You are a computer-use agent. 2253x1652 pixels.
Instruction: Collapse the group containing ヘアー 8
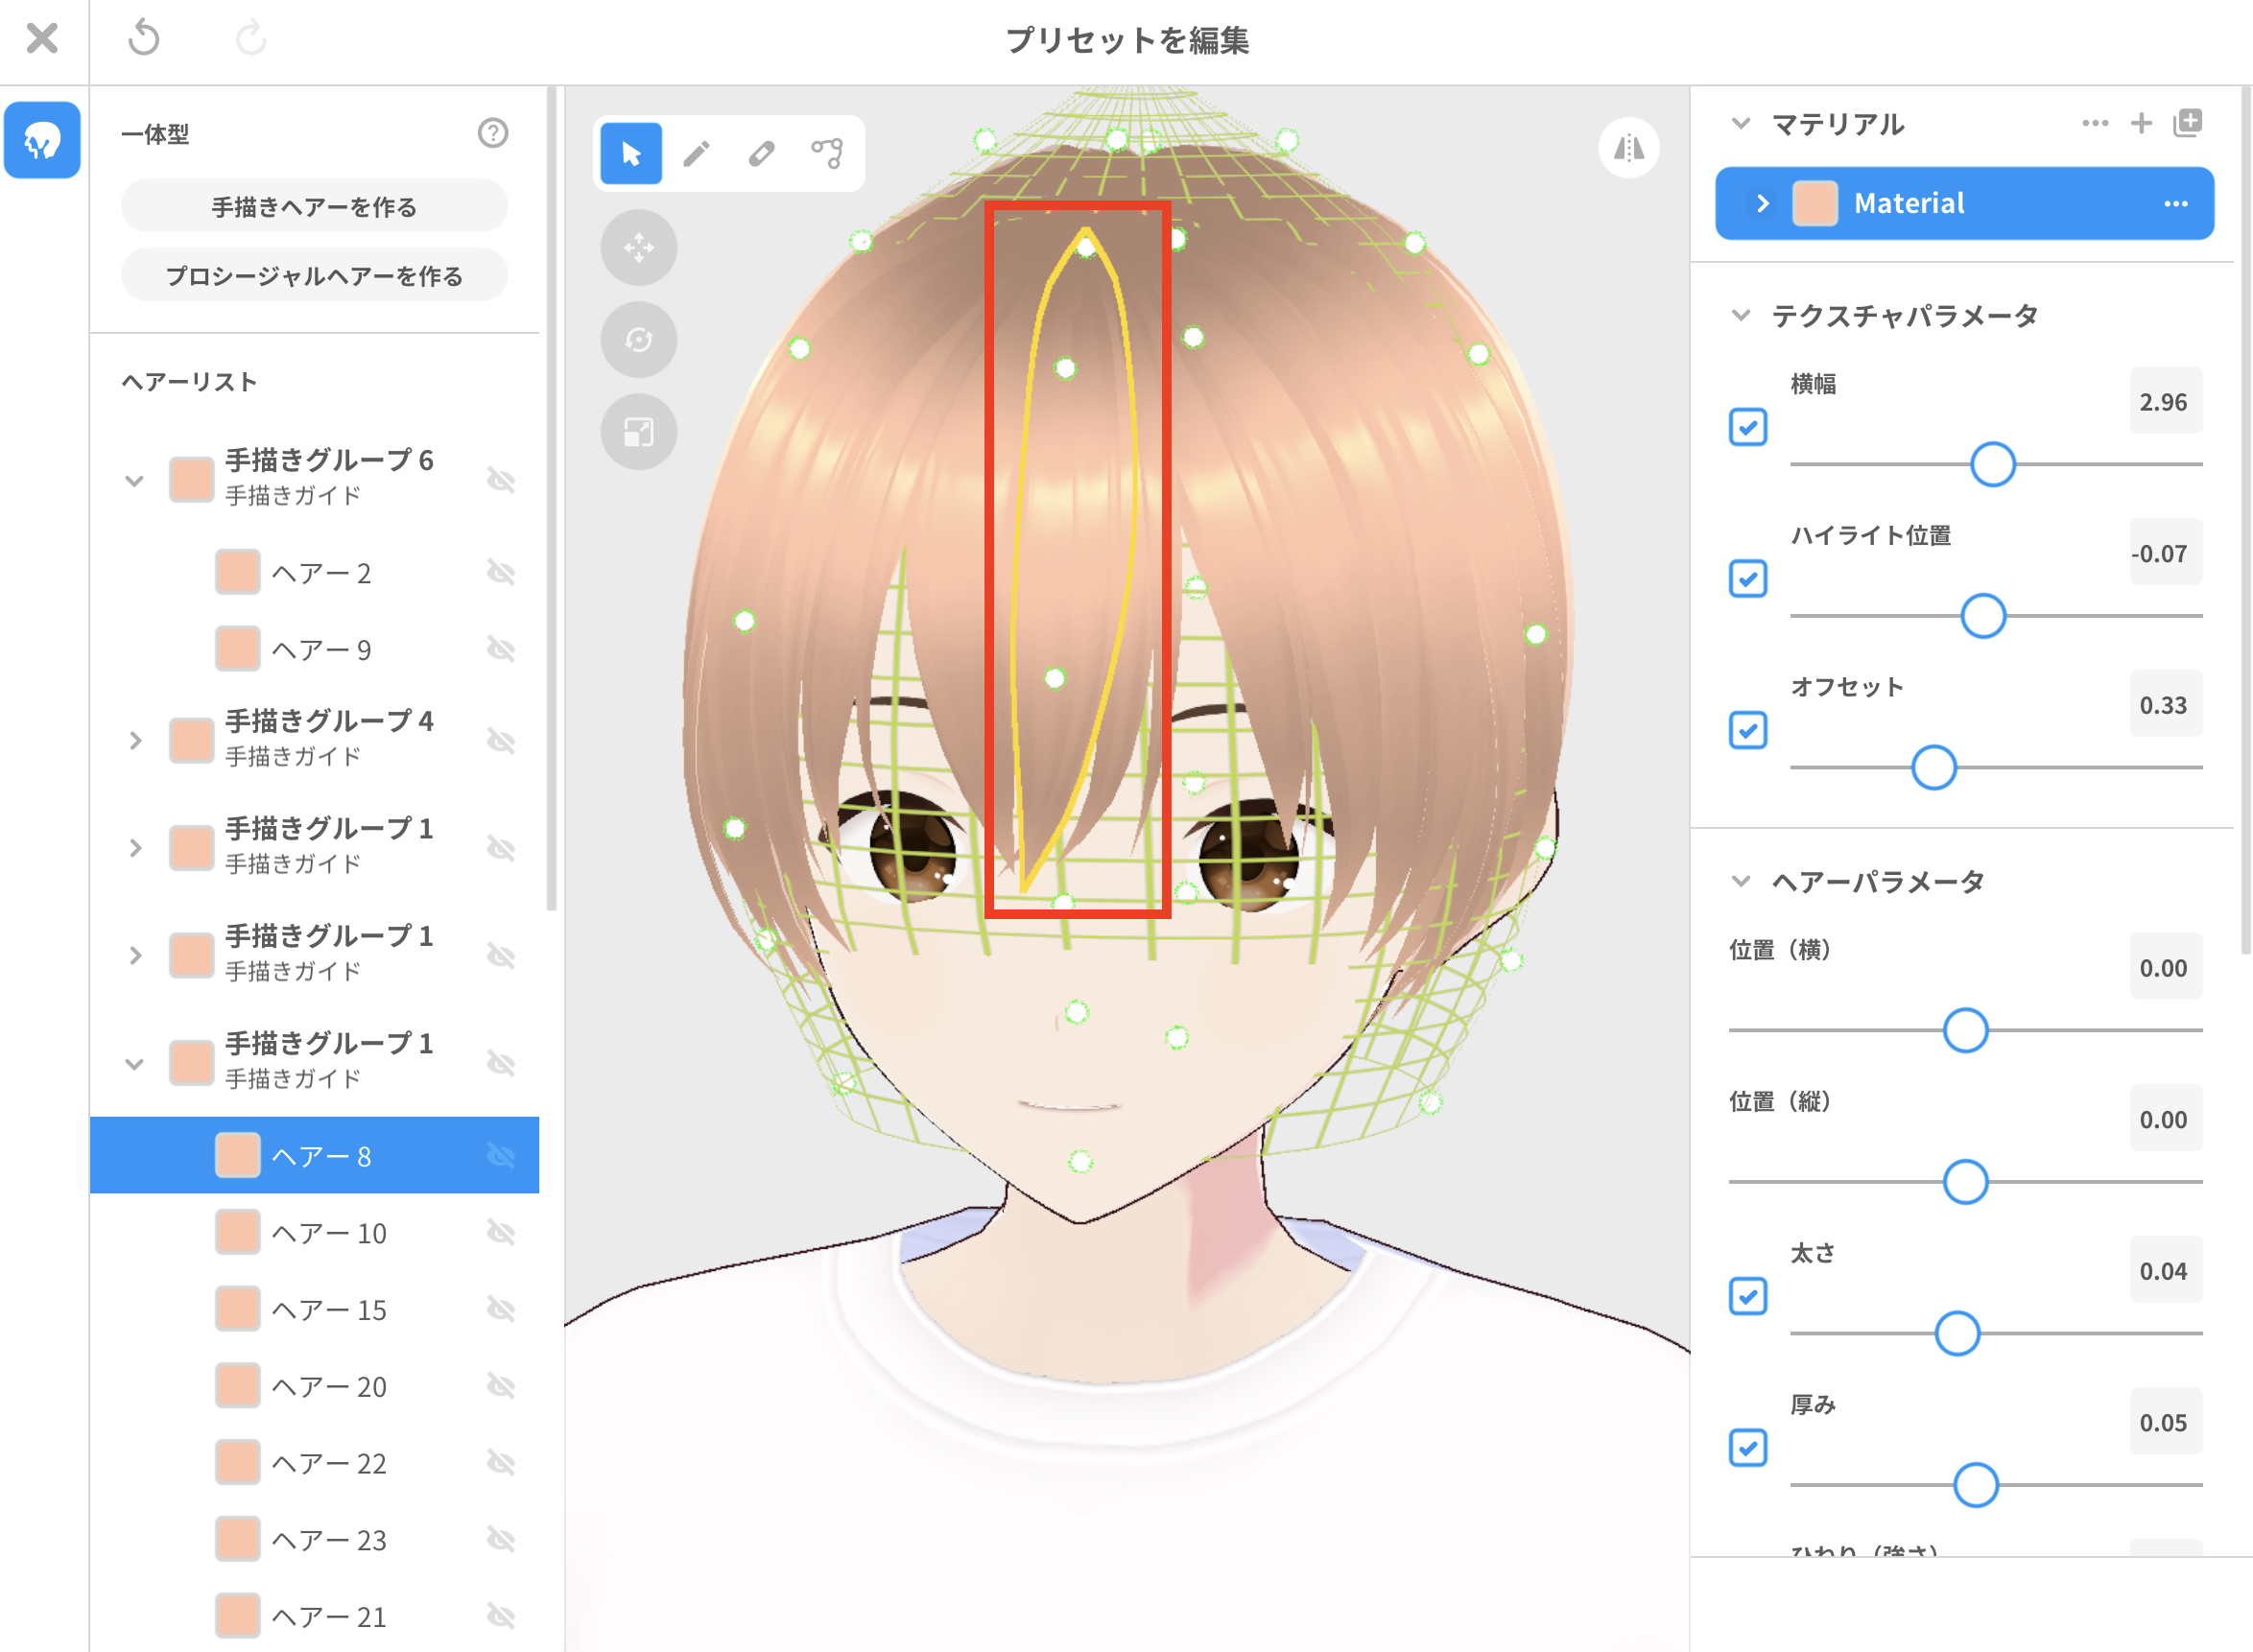point(134,1063)
